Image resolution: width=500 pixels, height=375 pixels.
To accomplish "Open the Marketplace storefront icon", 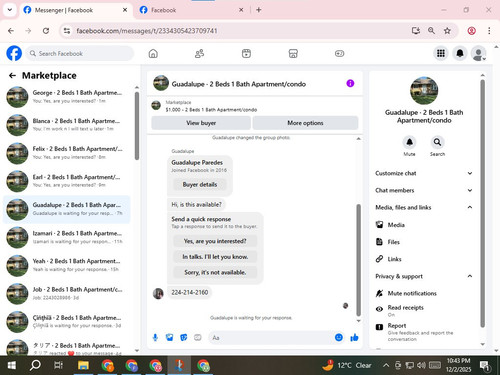I will pyautogui.click(x=293, y=53).
